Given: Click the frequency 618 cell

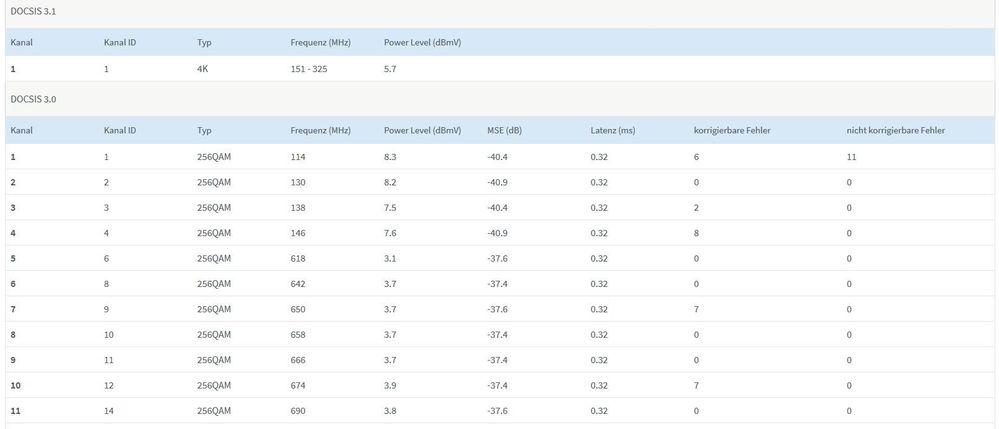Looking at the screenshot, I should pyautogui.click(x=297, y=259).
